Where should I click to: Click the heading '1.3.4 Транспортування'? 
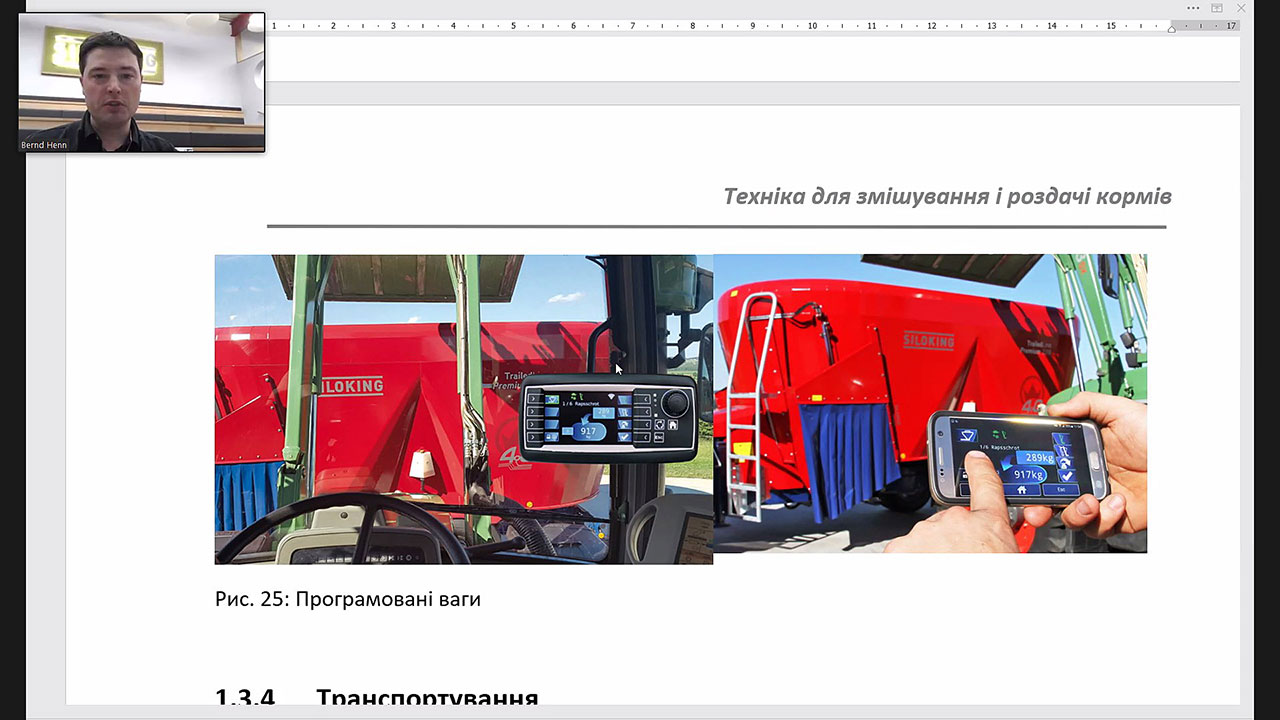377,698
